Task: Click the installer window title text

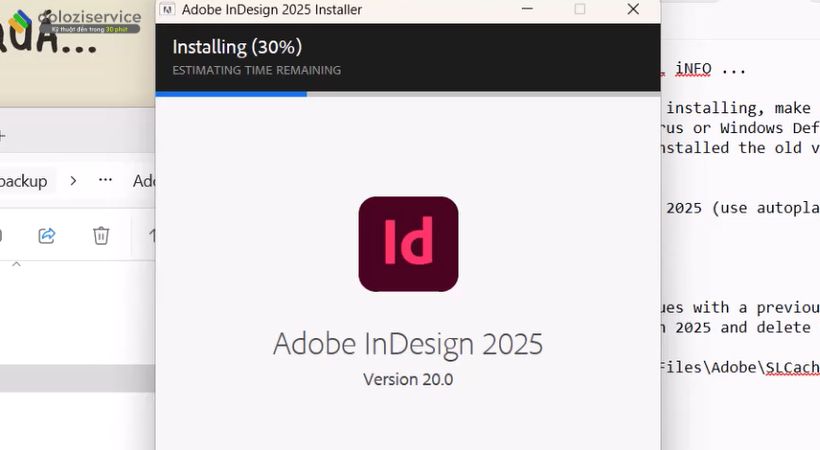Action: pos(272,9)
